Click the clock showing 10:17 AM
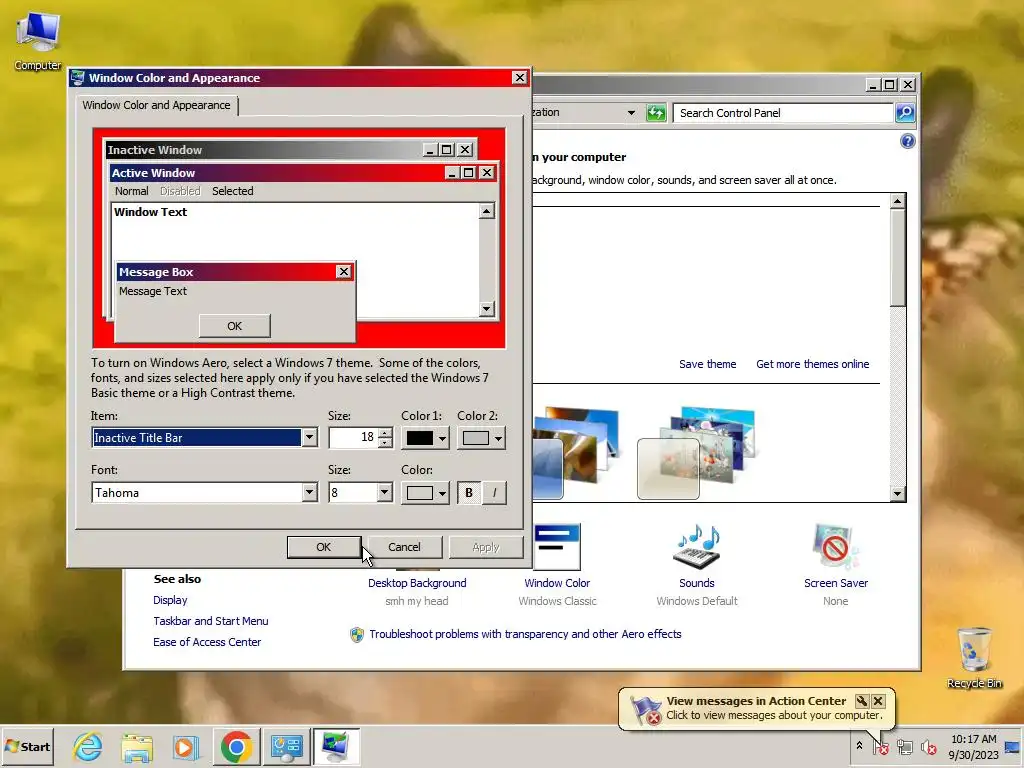The height and width of the screenshot is (768, 1024). [973, 746]
